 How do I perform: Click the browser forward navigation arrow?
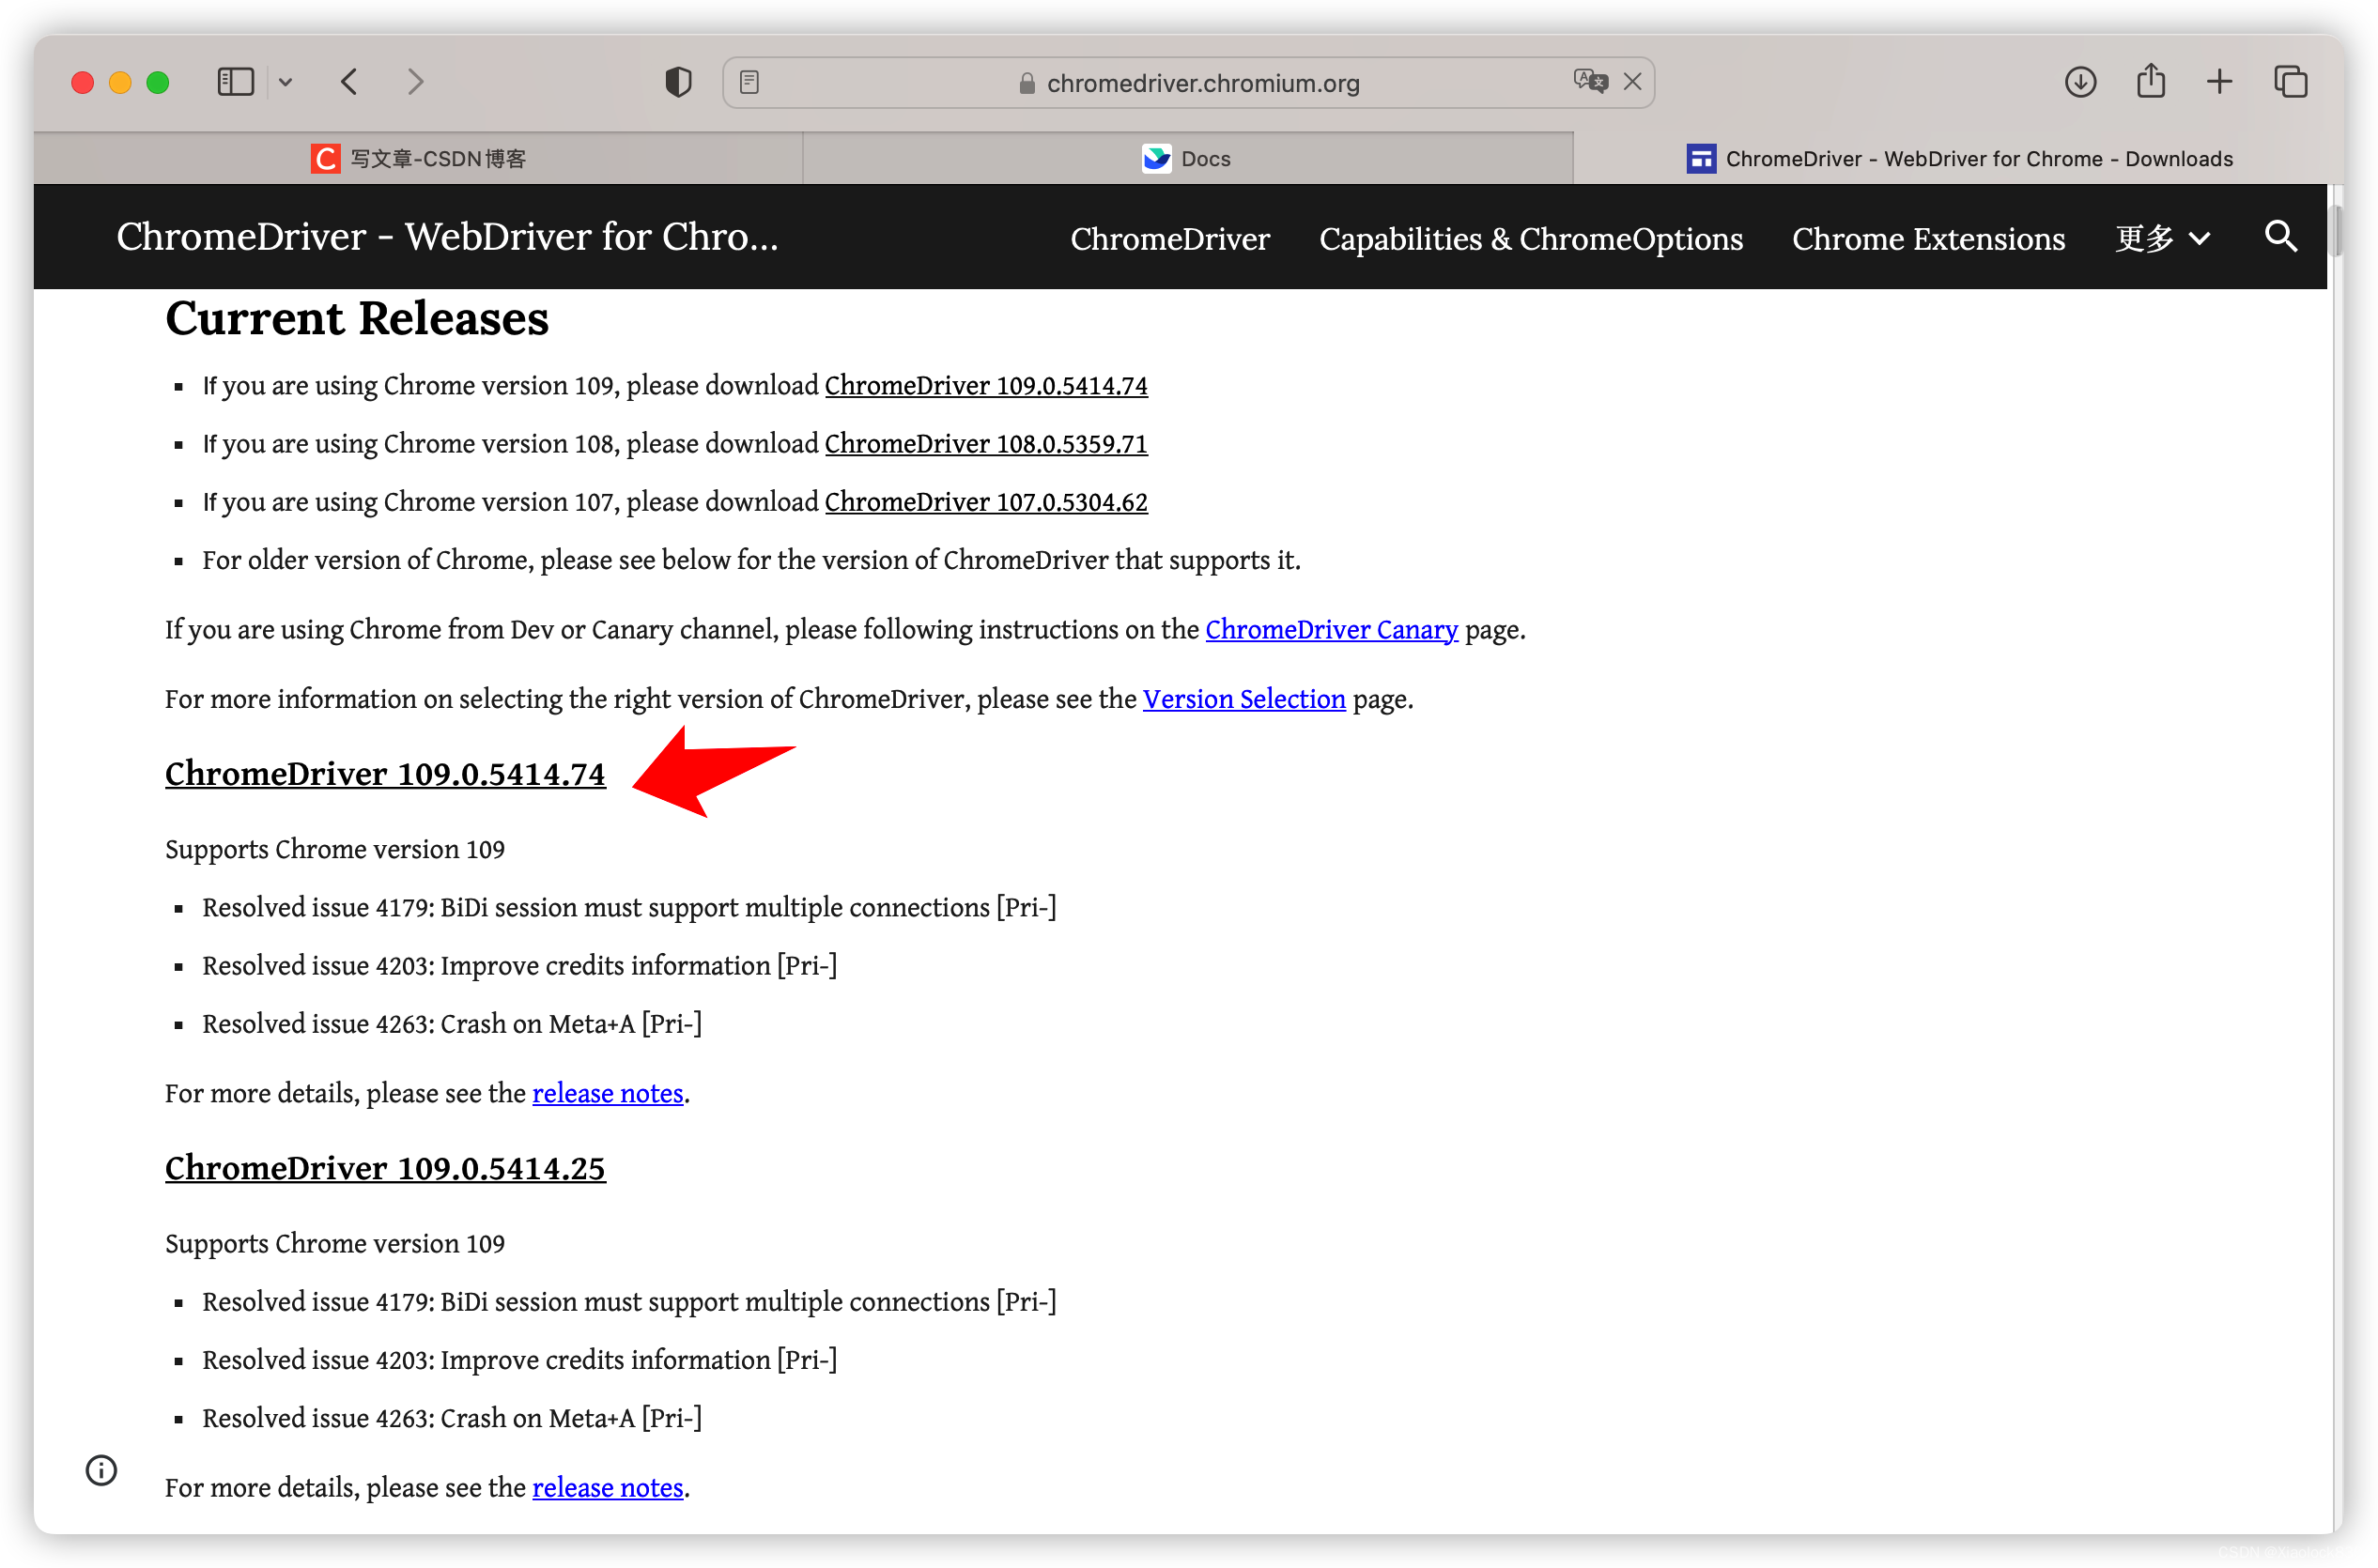(415, 83)
